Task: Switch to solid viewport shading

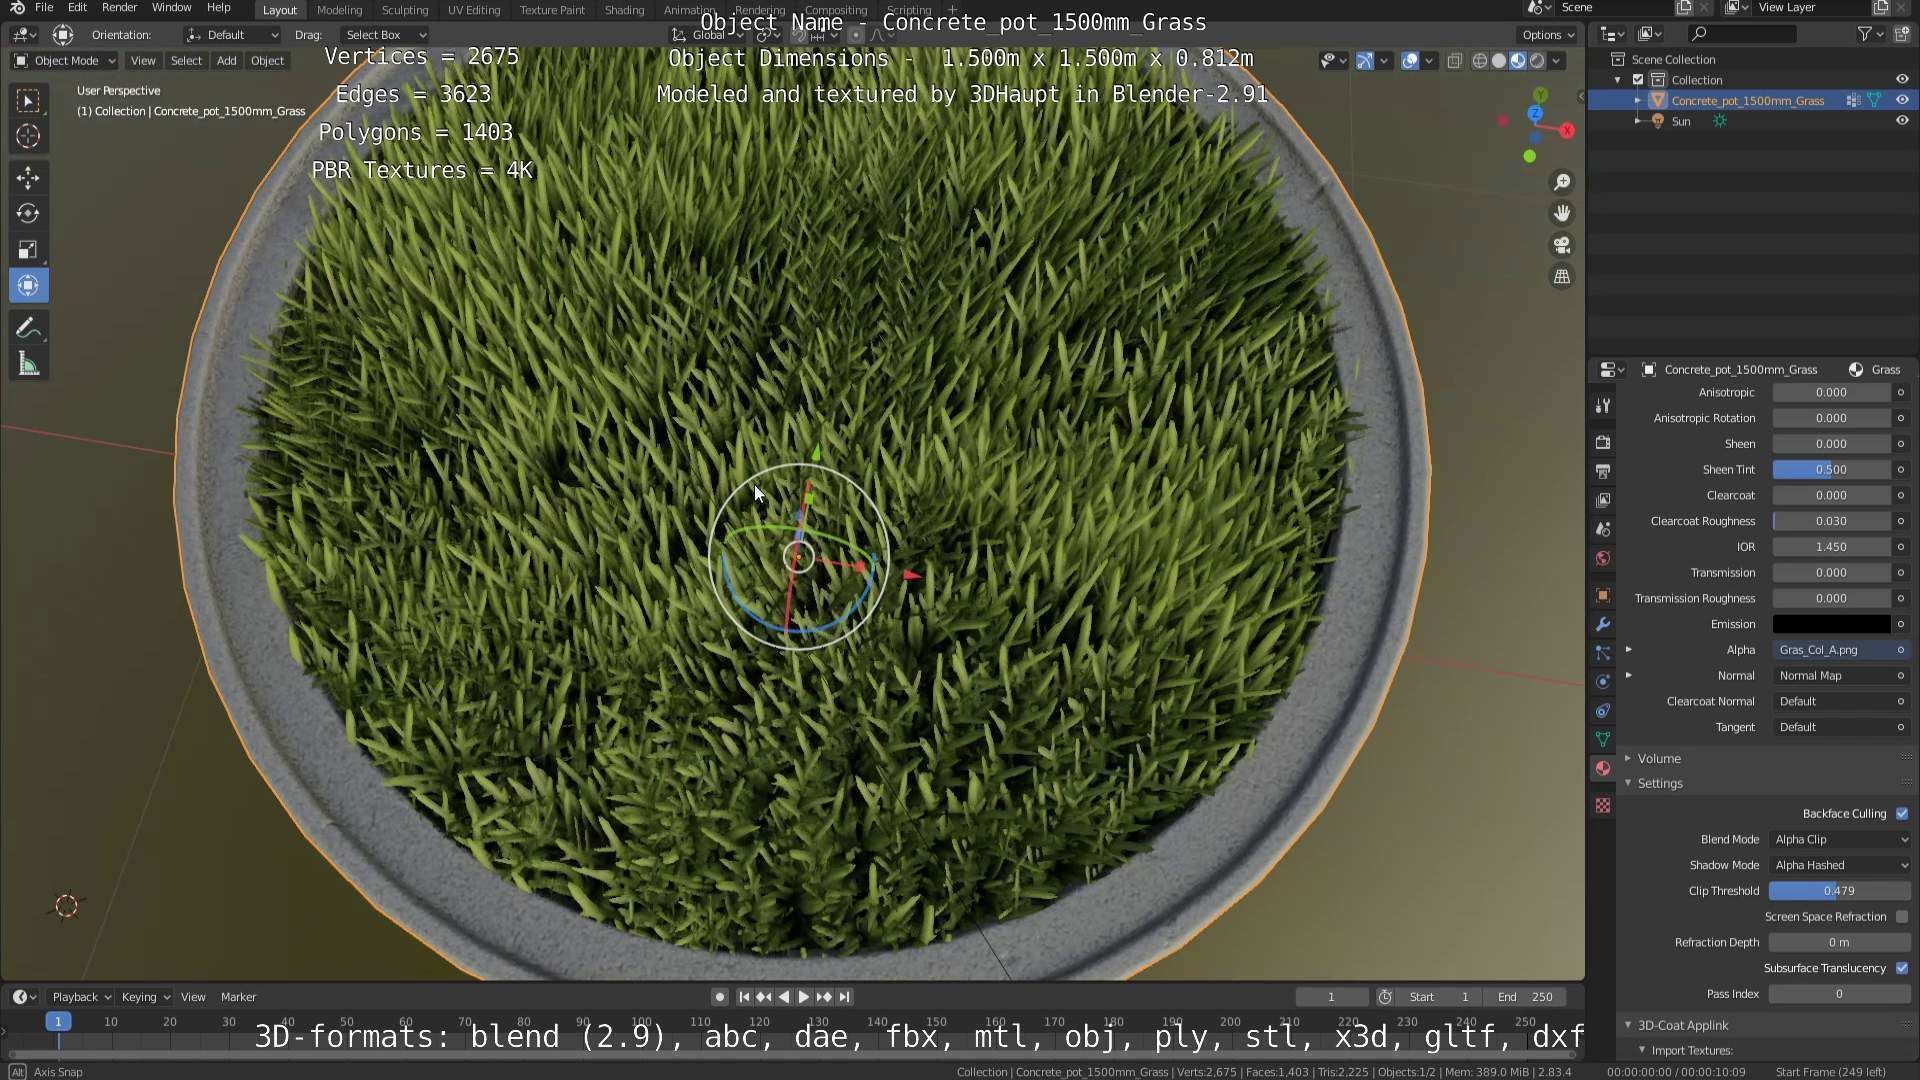Action: pos(1499,61)
